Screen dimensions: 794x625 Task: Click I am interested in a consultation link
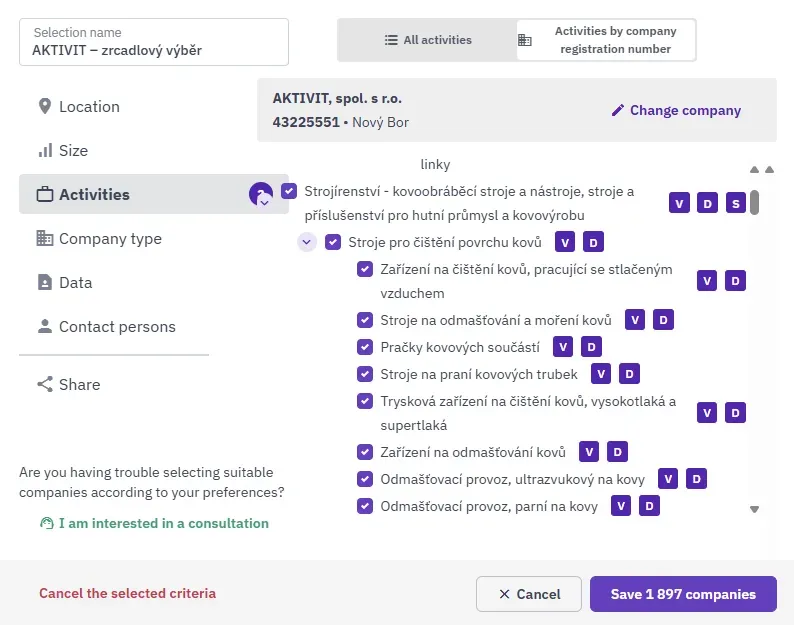(x=164, y=523)
